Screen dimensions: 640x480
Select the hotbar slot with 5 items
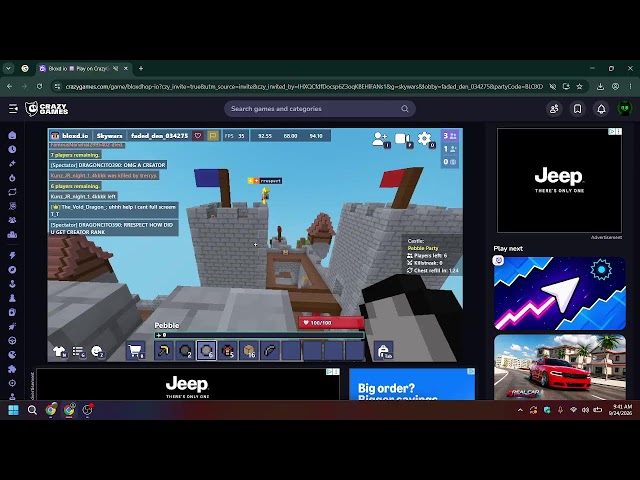point(228,351)
